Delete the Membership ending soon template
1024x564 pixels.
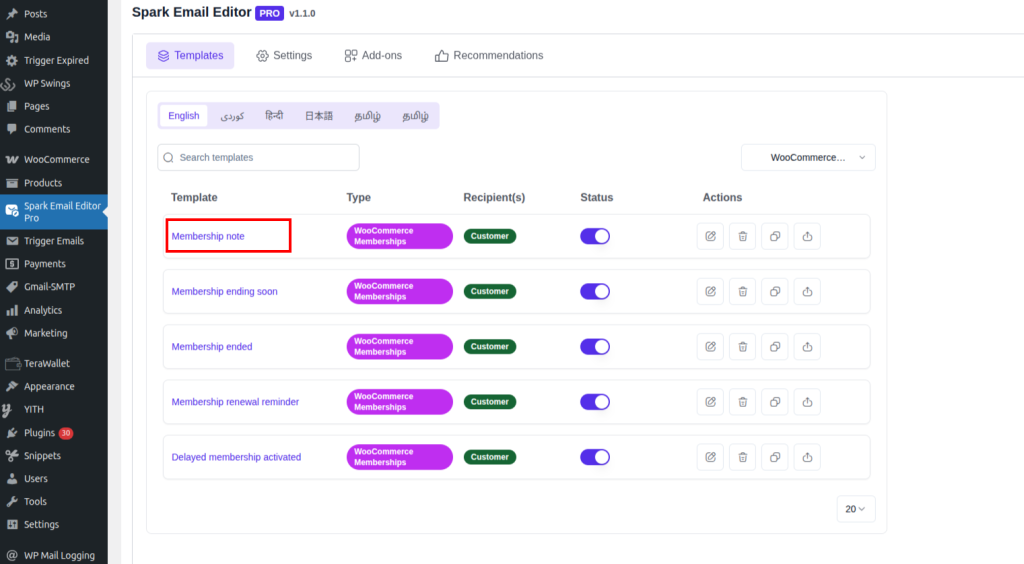pos(742,292)
